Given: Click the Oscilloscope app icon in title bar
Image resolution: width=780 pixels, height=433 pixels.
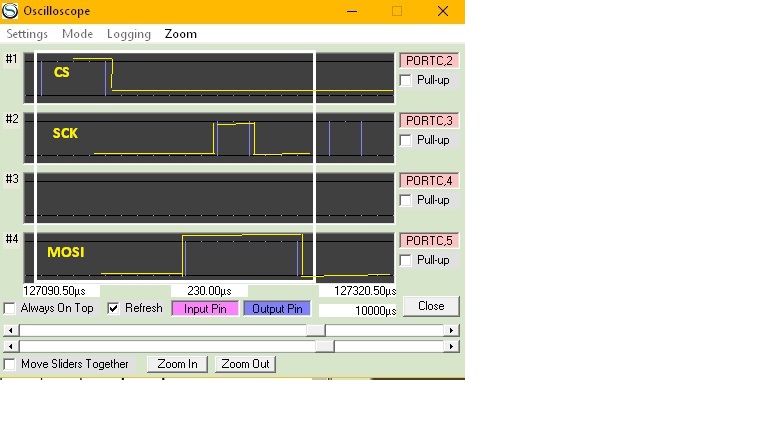Looking at the screenshot, I should click(x=10, y=11).
